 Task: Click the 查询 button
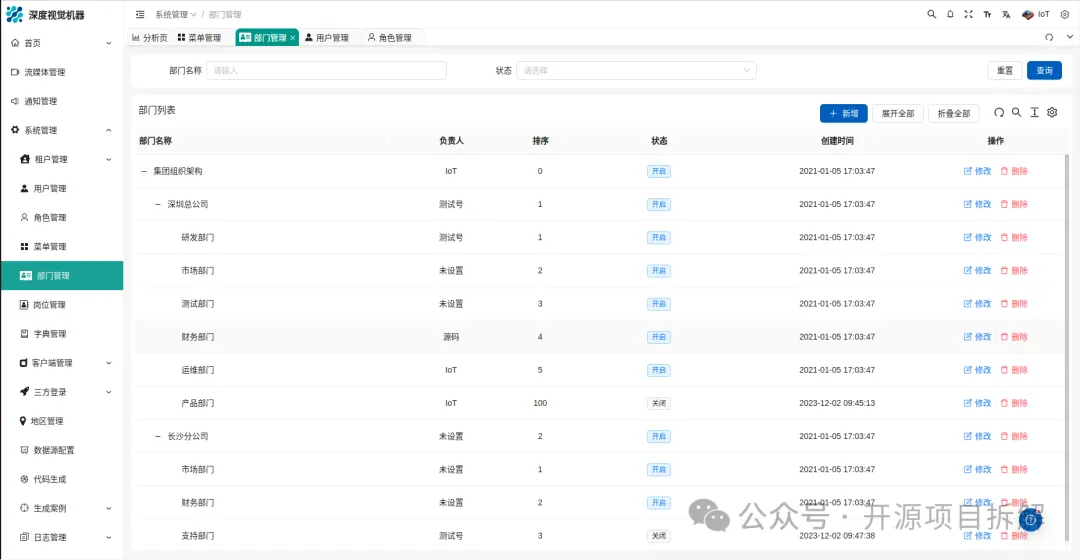(1044, 70)
